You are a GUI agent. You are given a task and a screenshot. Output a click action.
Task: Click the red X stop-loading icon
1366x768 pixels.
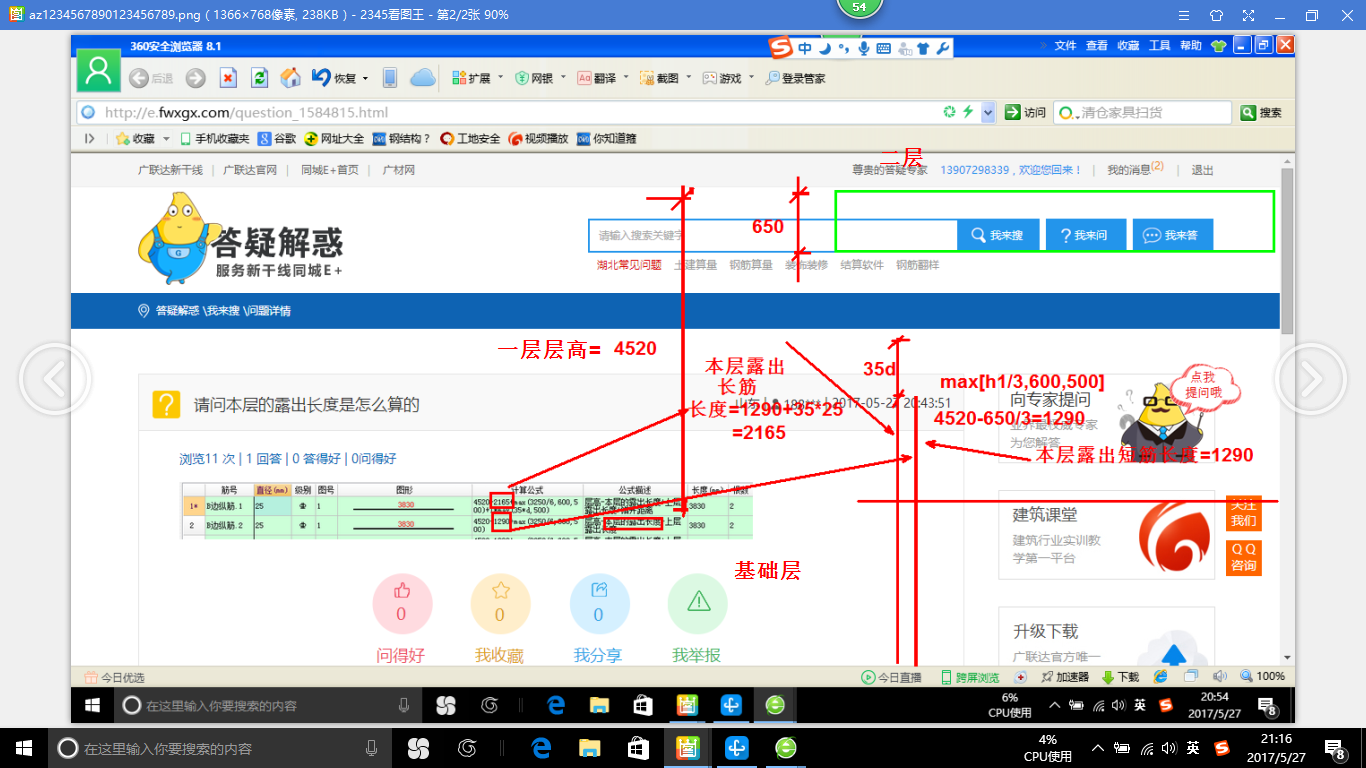(x=228, y=78)
